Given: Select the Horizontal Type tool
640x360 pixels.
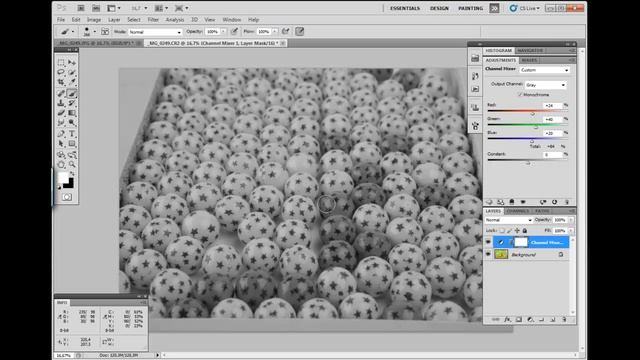Looking at the screenshot, I should coord(72,134).
